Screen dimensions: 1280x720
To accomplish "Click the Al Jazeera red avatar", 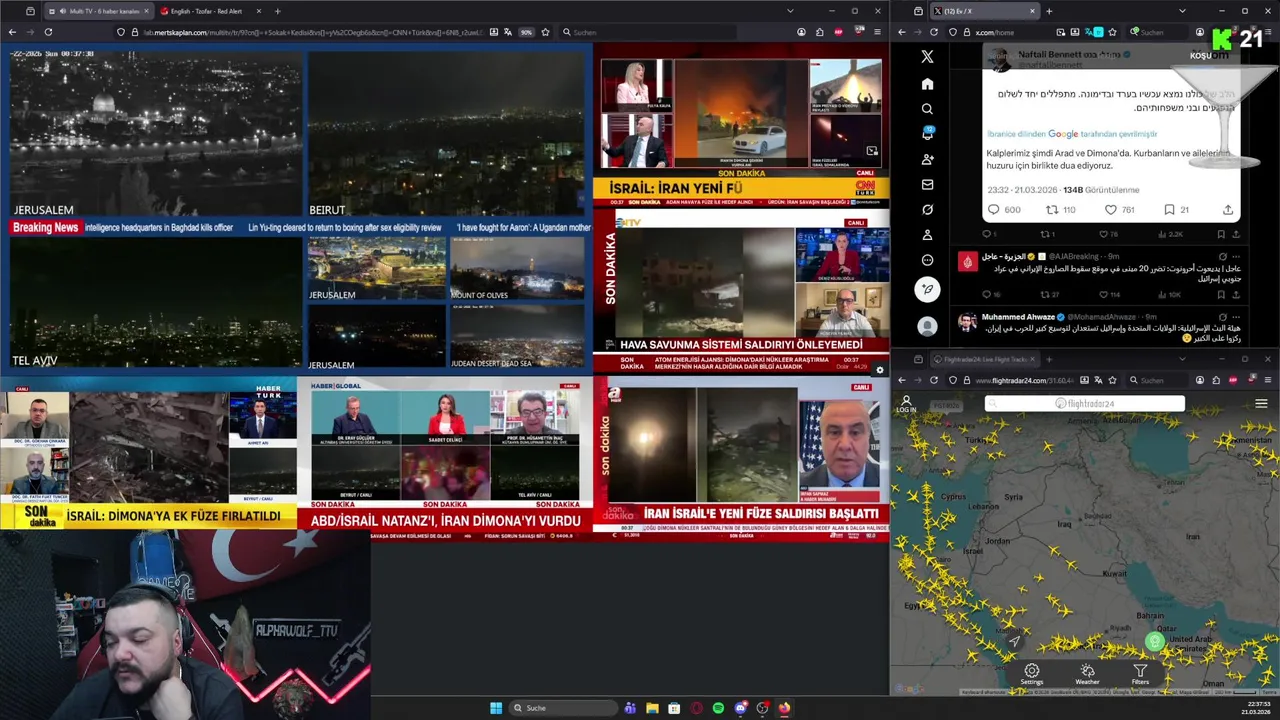I will click(967, 262).
